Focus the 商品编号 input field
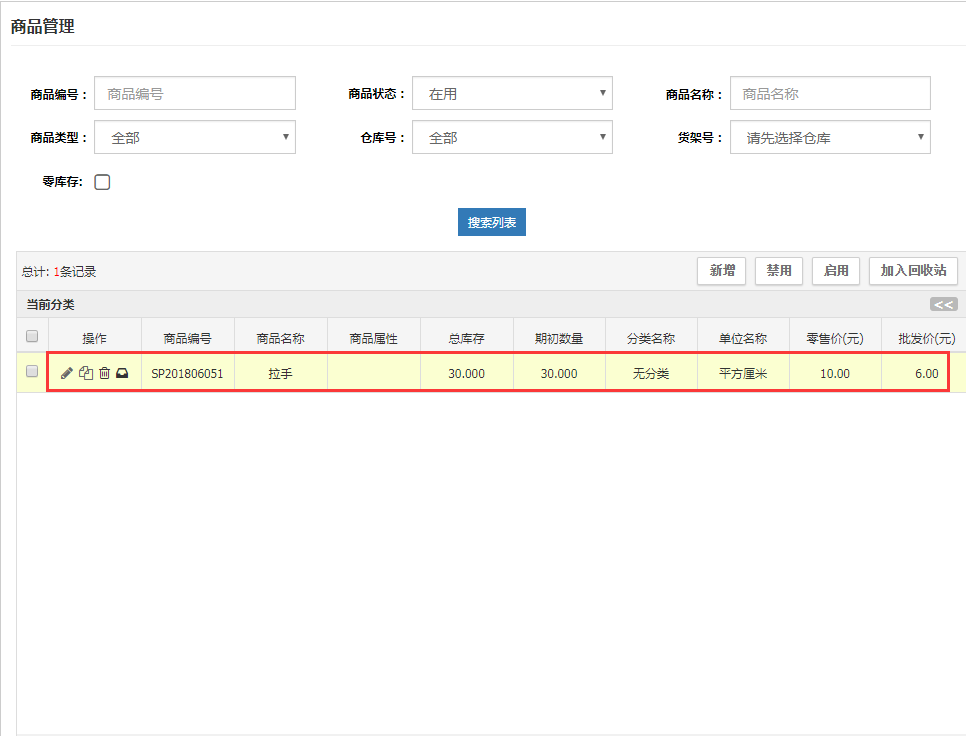 [195, 93]
